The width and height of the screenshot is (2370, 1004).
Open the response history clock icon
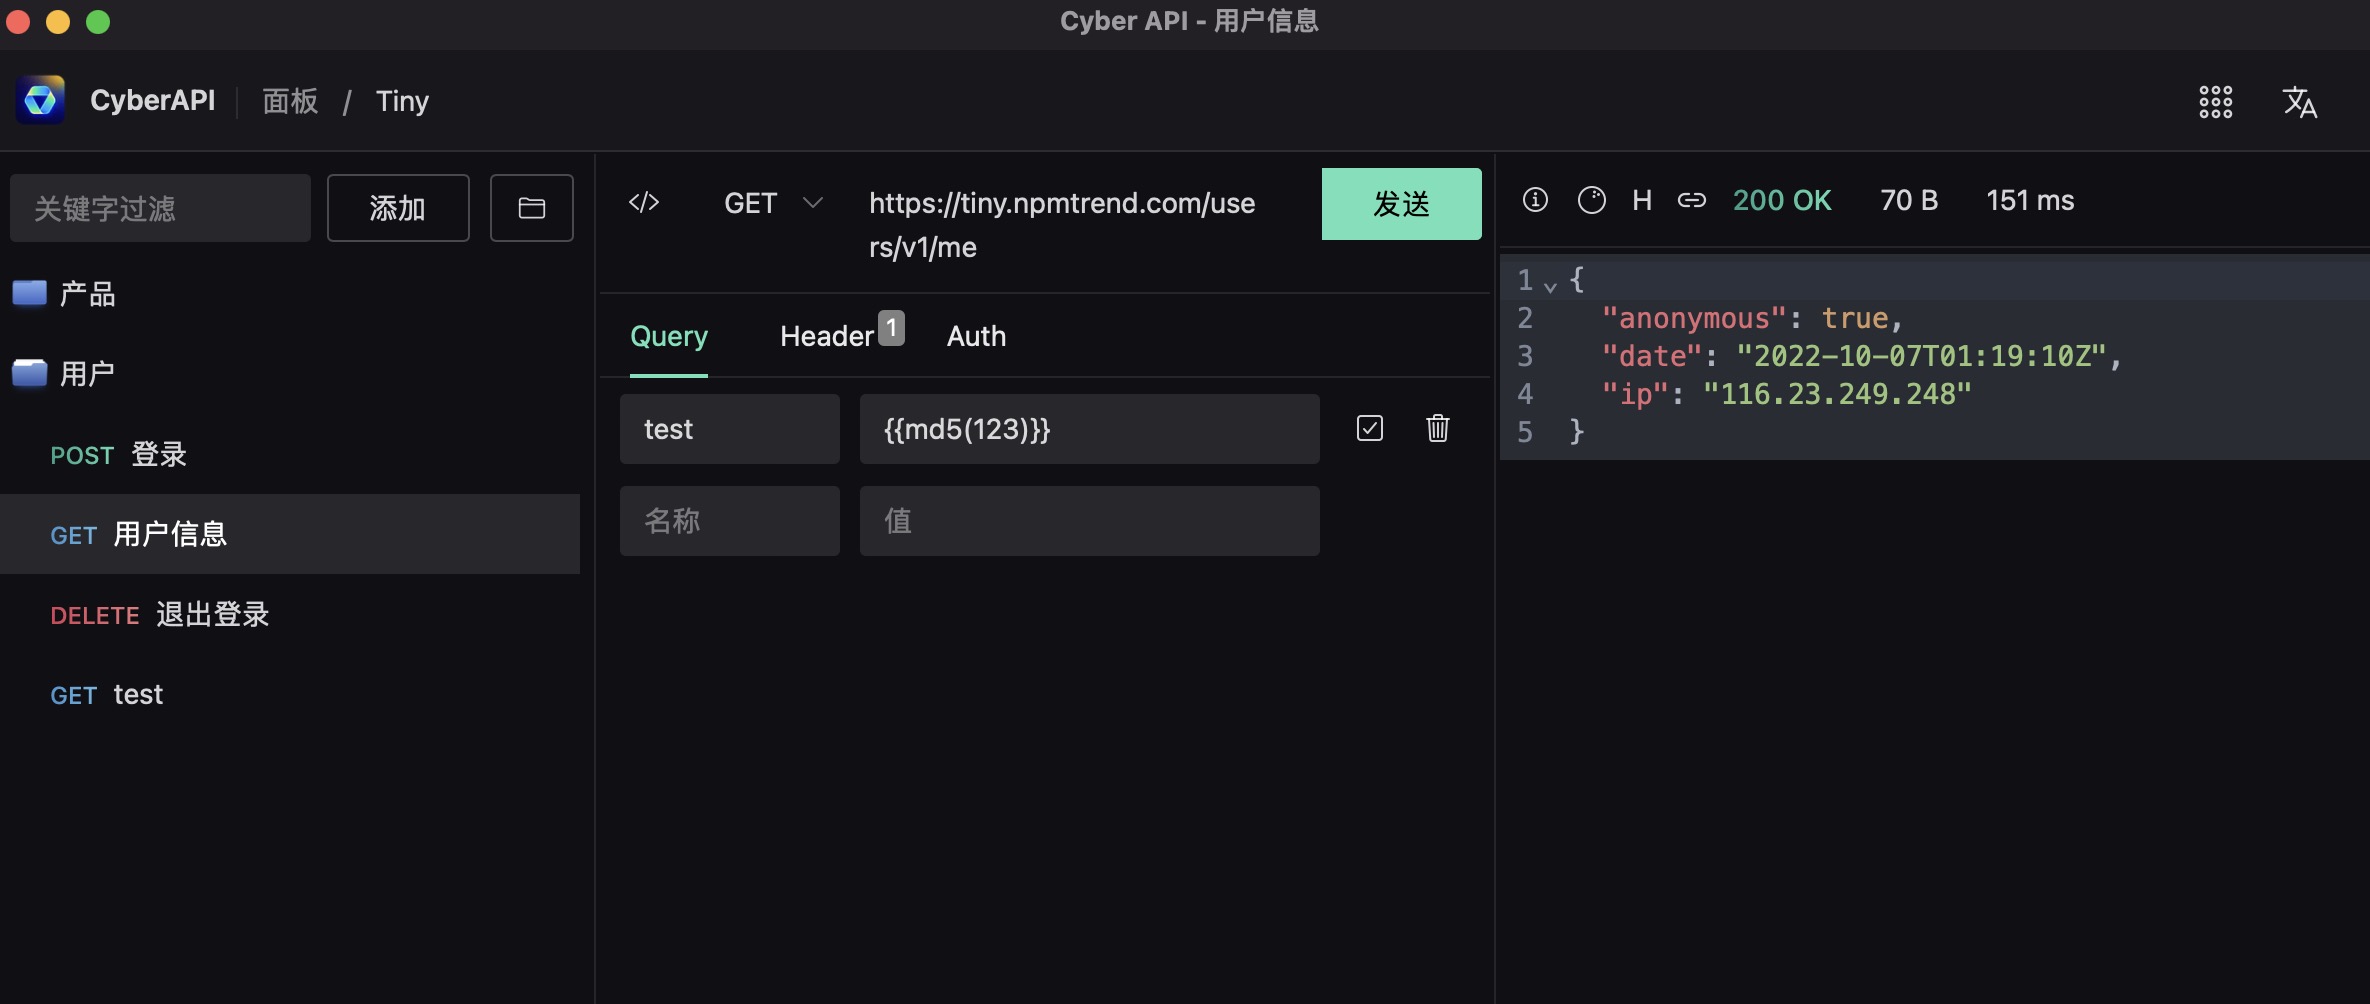[x=1591, y=200]
